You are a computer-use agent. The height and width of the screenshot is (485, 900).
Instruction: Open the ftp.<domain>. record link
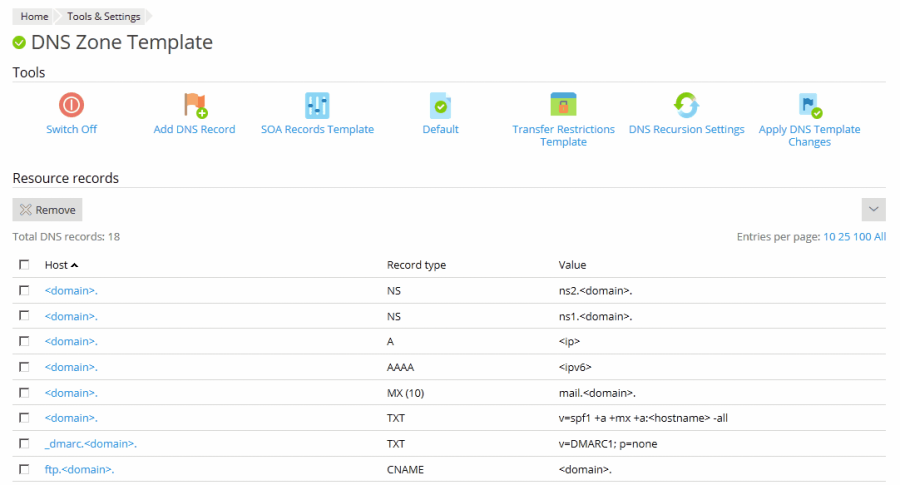[79, 469]
